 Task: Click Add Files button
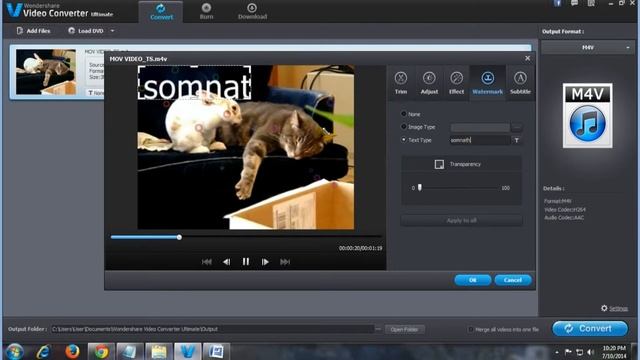[33, 31]
